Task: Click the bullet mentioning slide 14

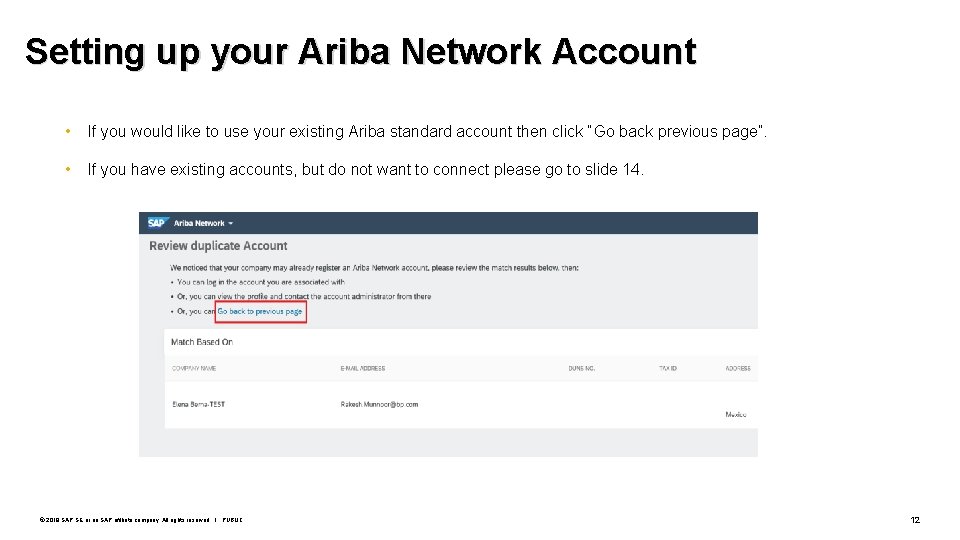Action: coord(366,170)
